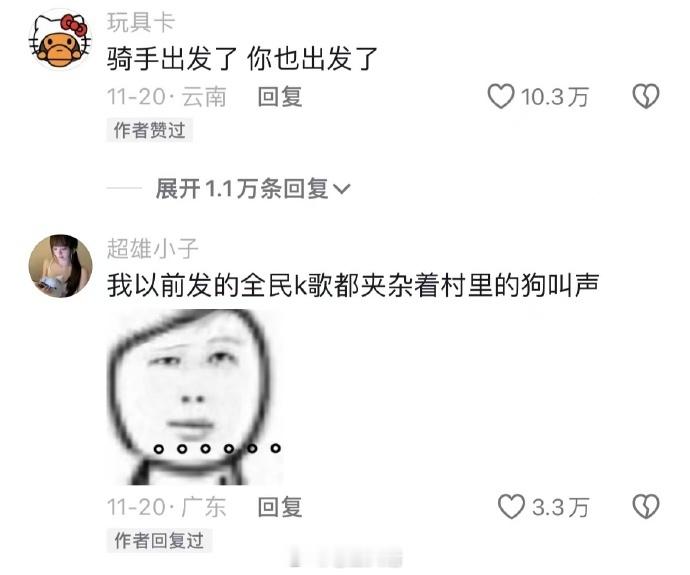Like the comment by 超雄小子
This screenshot has height=575, width=690.
[x=511, y=506]
